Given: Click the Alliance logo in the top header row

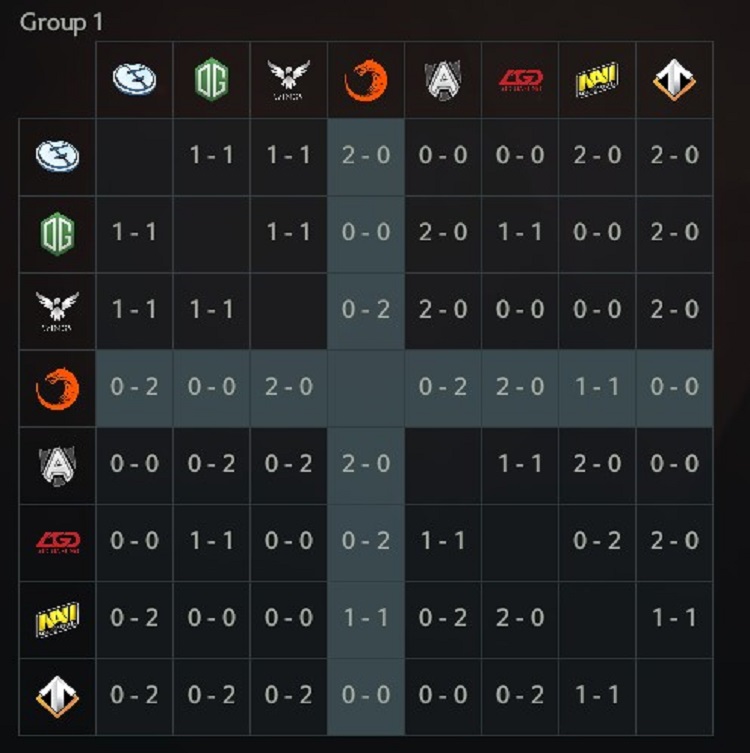Looking at the screenshot, I should (x=443, y=80).
